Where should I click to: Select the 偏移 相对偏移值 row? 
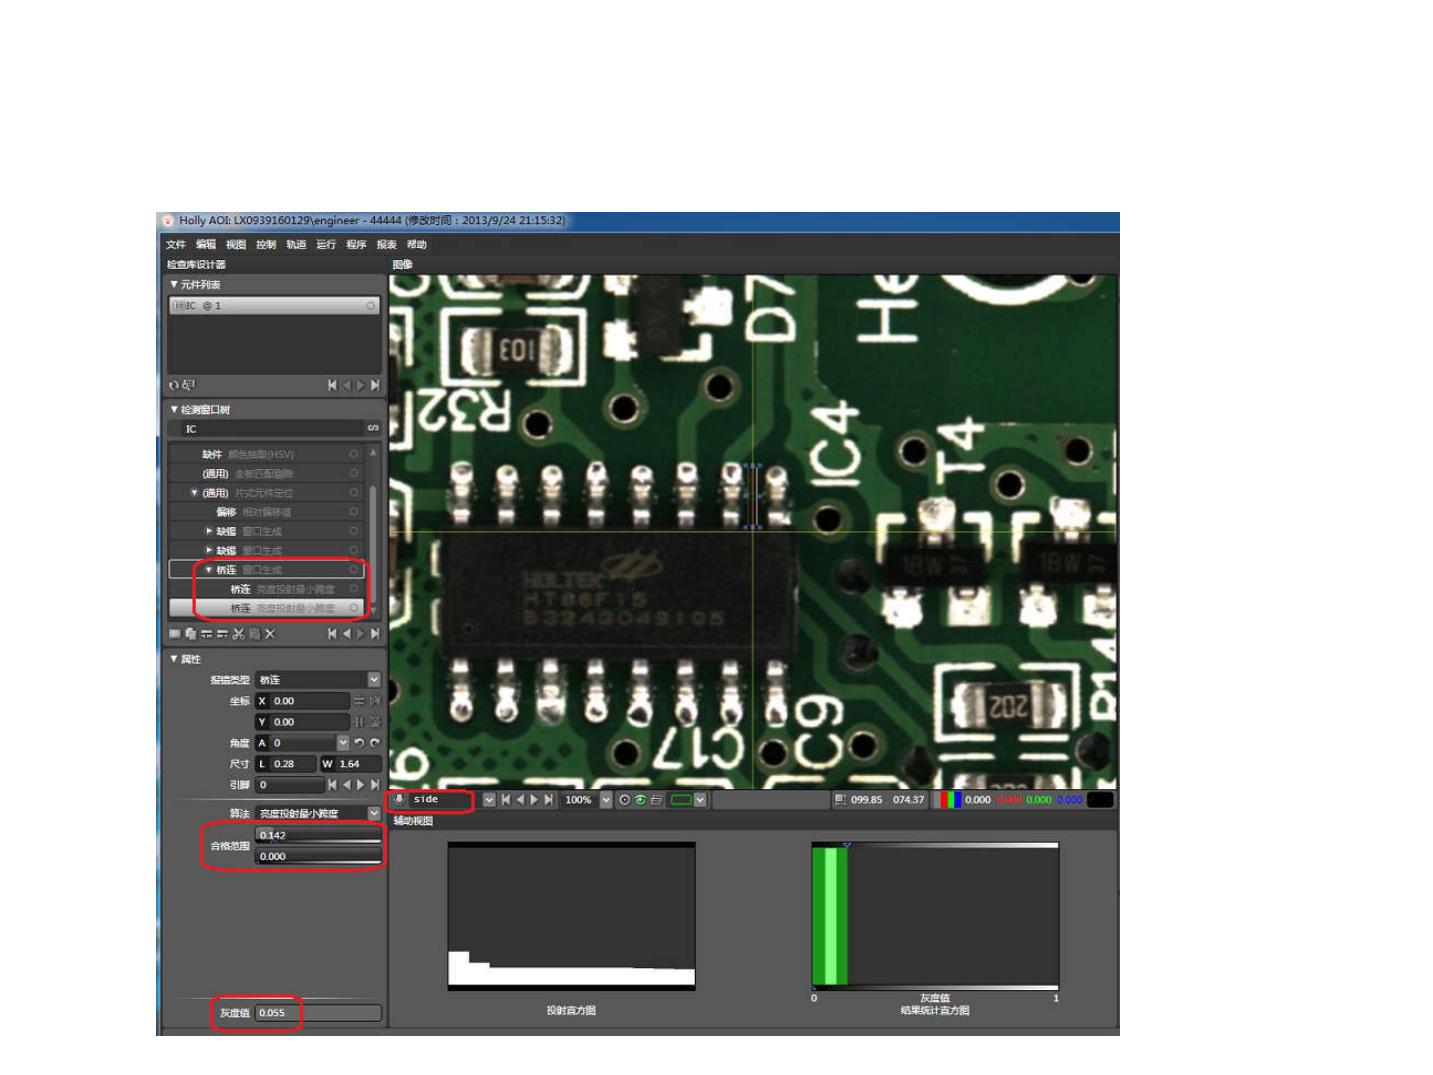(265, 512)
